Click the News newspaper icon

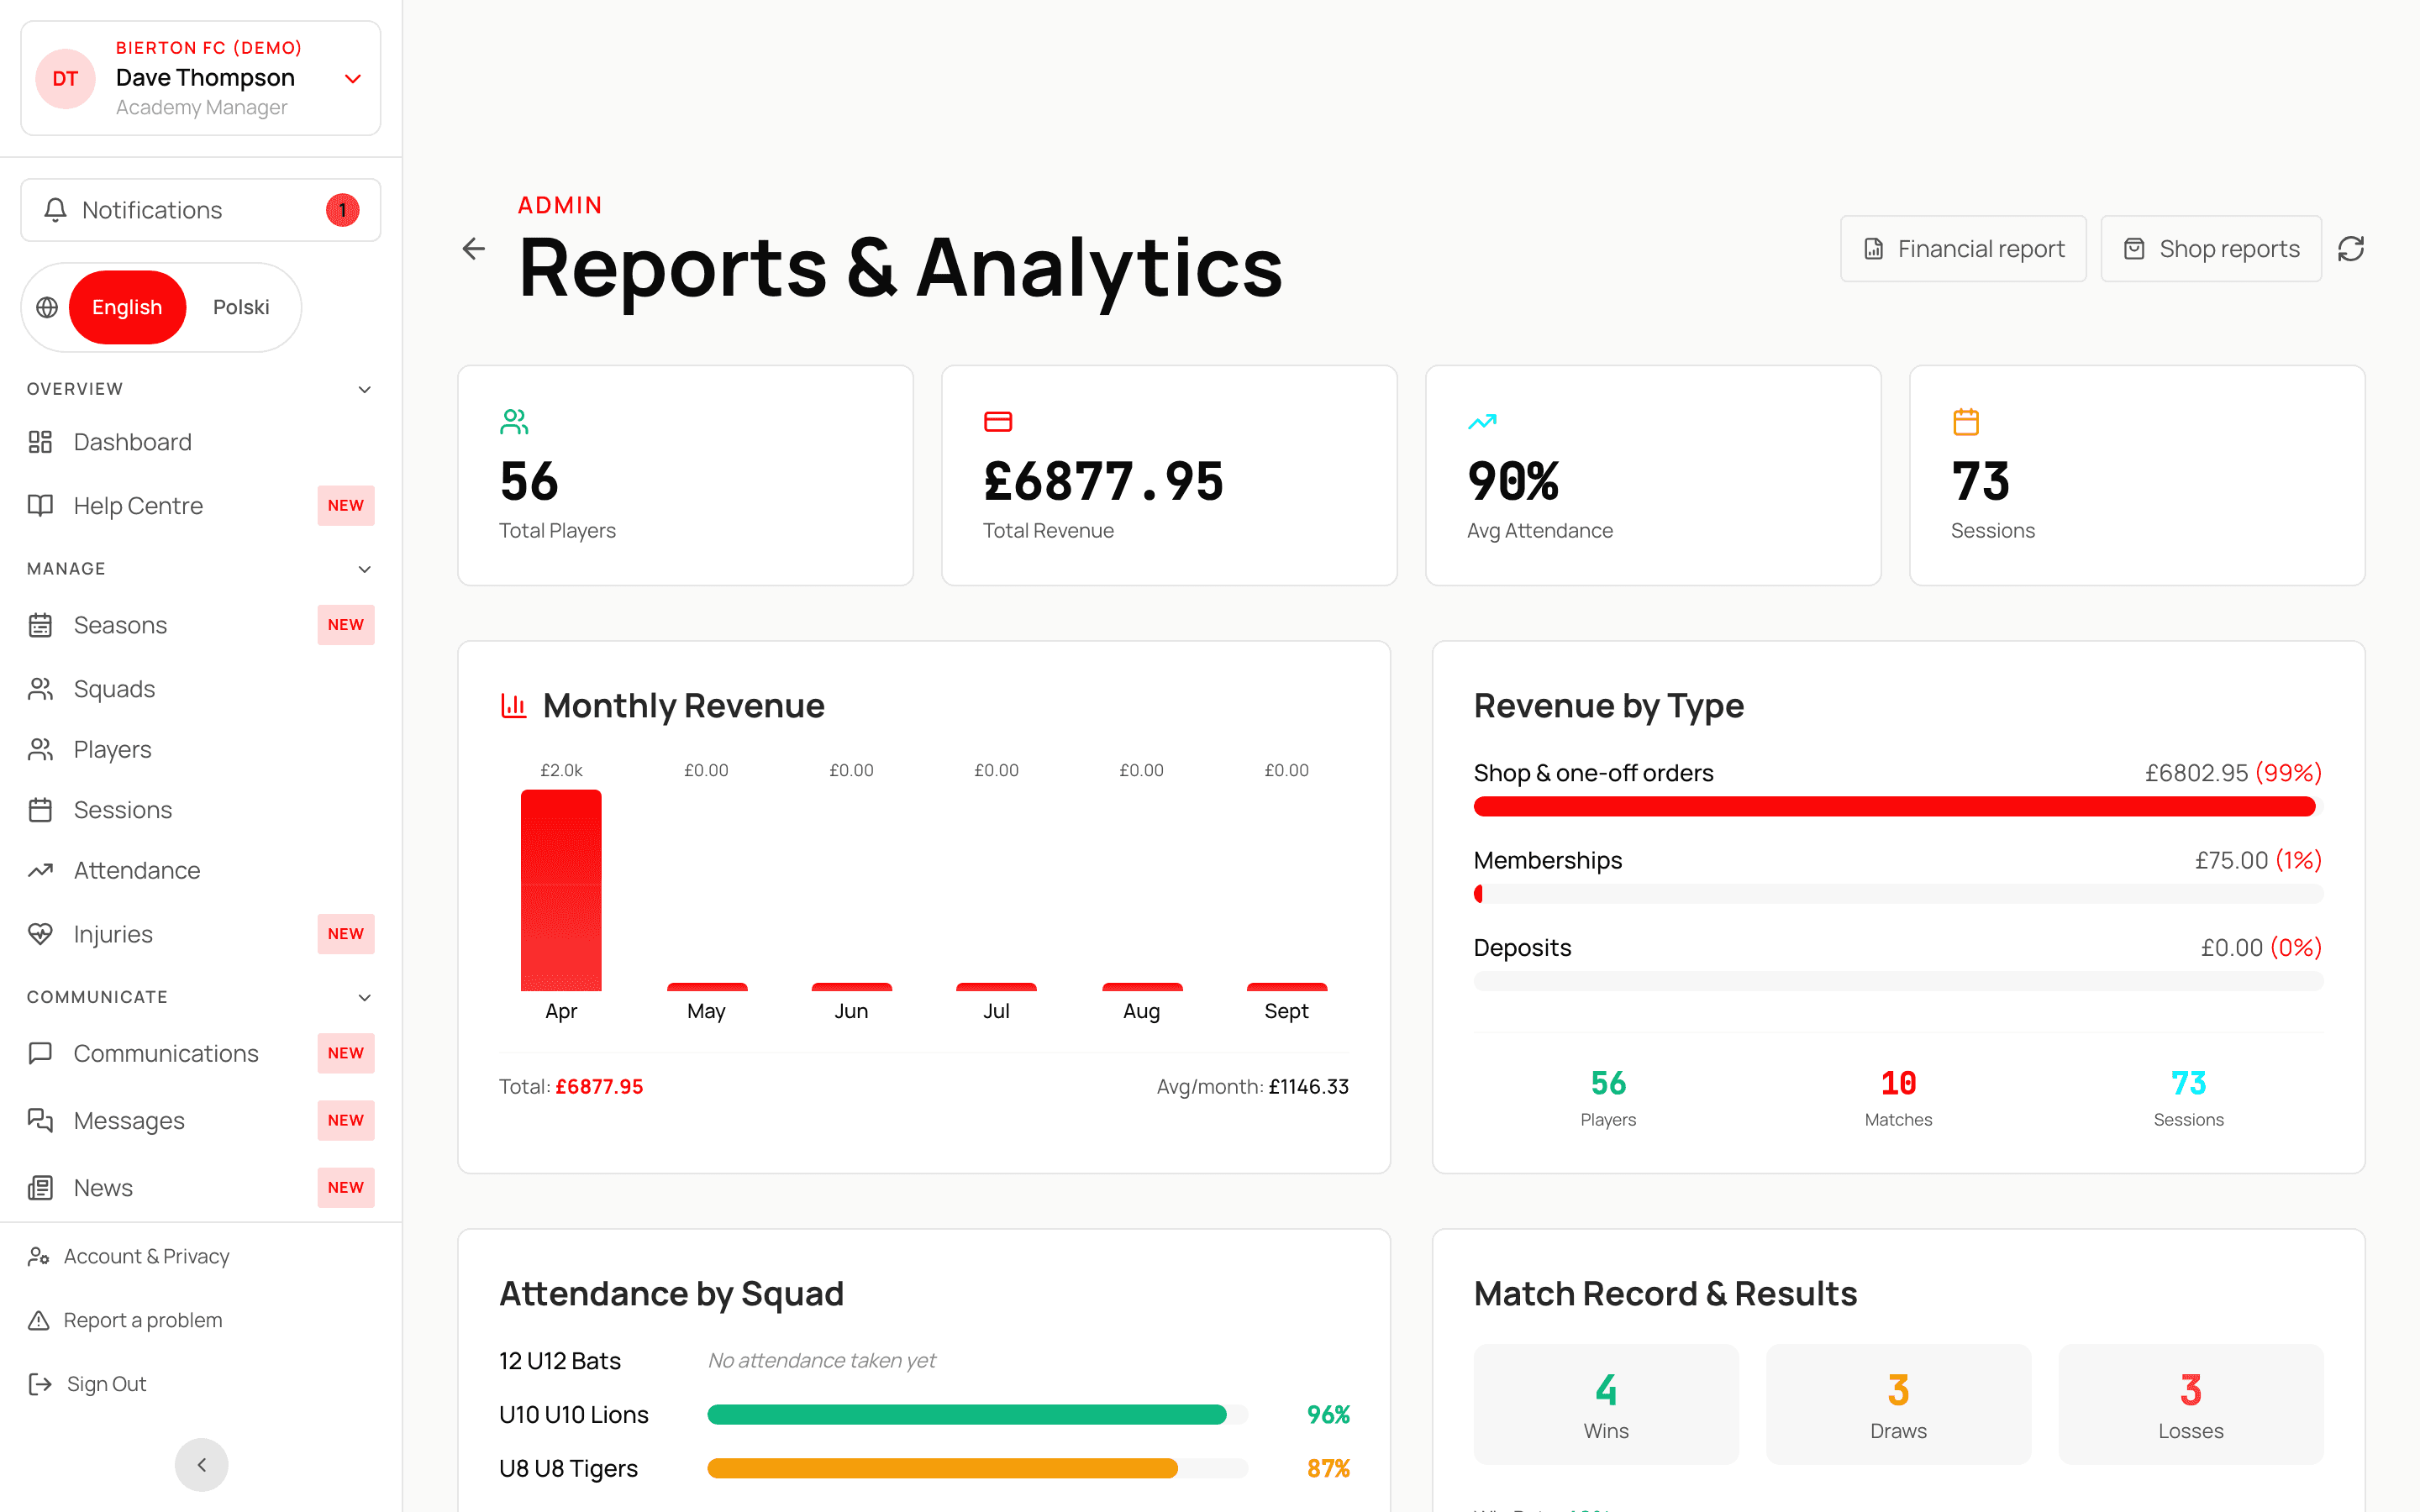pyautogui.click(x=40, y=1188)
